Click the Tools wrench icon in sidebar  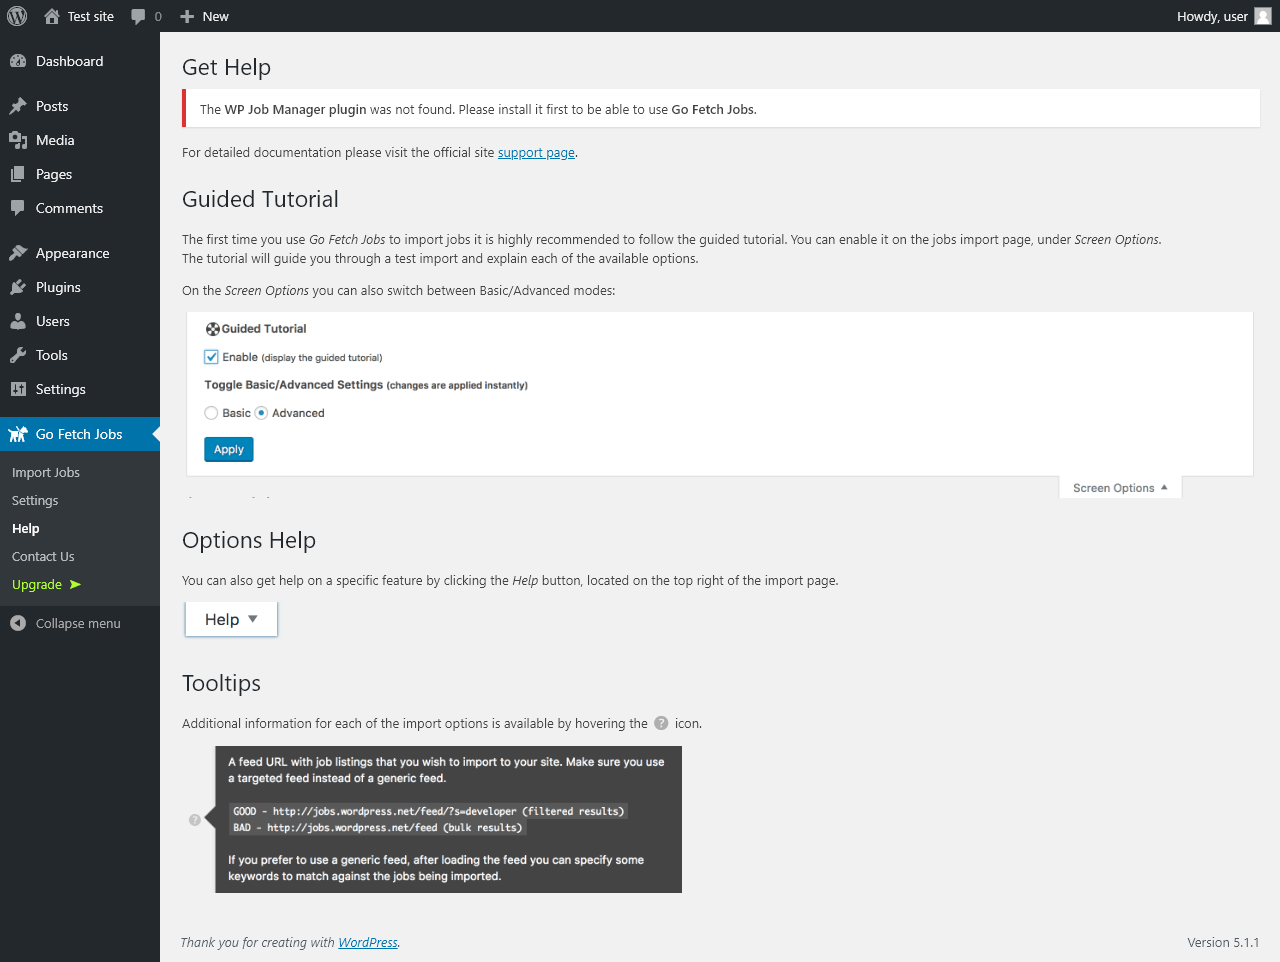pyautogui.click(x=18, y=355)
